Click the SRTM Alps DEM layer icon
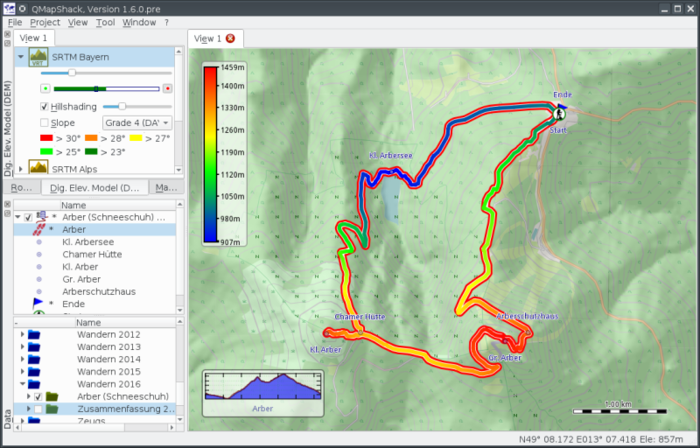This screenshot has width=700, height=448. coord(39,168)
